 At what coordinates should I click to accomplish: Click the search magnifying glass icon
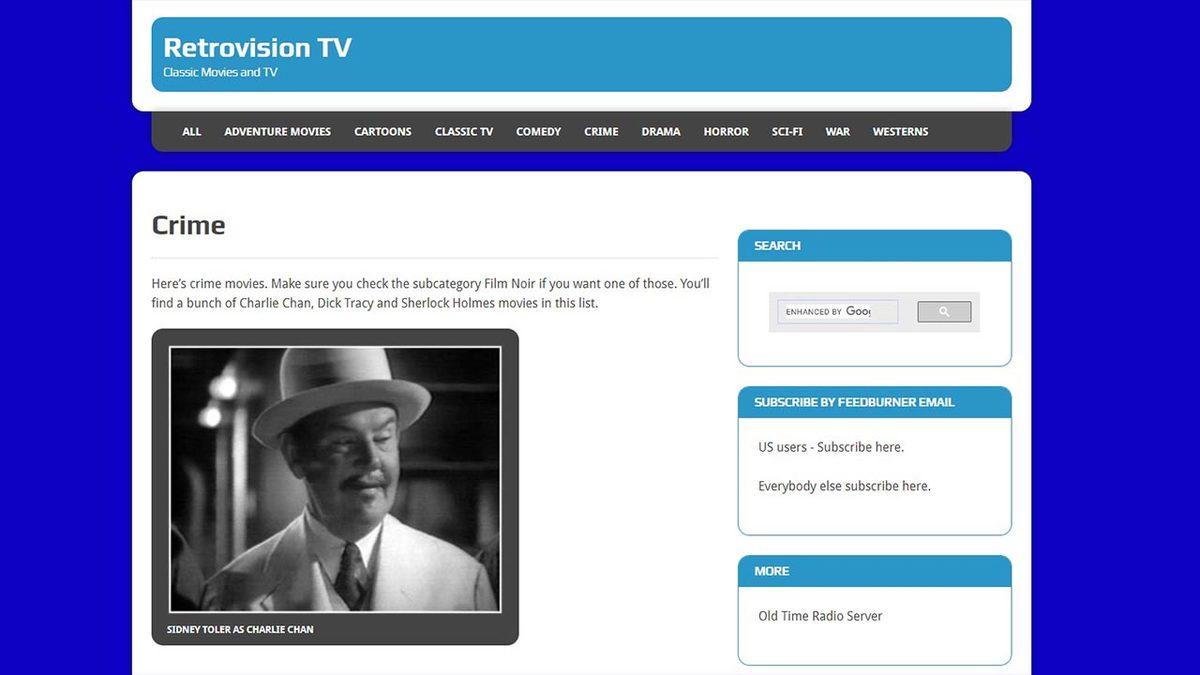tap(943, 311)
